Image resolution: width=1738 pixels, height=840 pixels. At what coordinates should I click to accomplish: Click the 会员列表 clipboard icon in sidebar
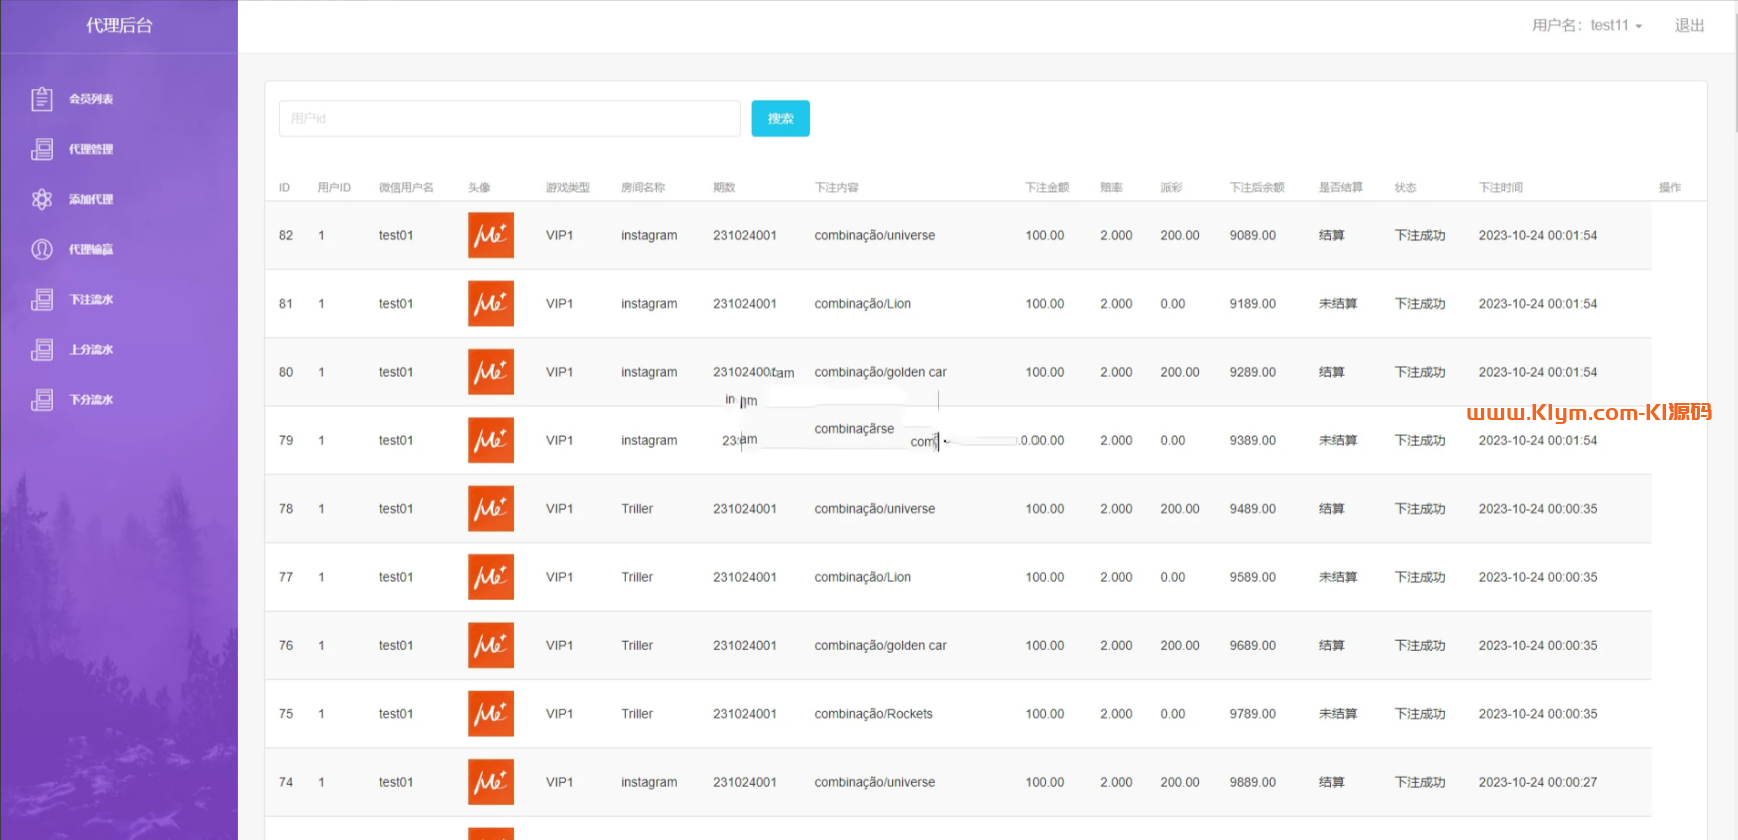click(x=42, y=99)
